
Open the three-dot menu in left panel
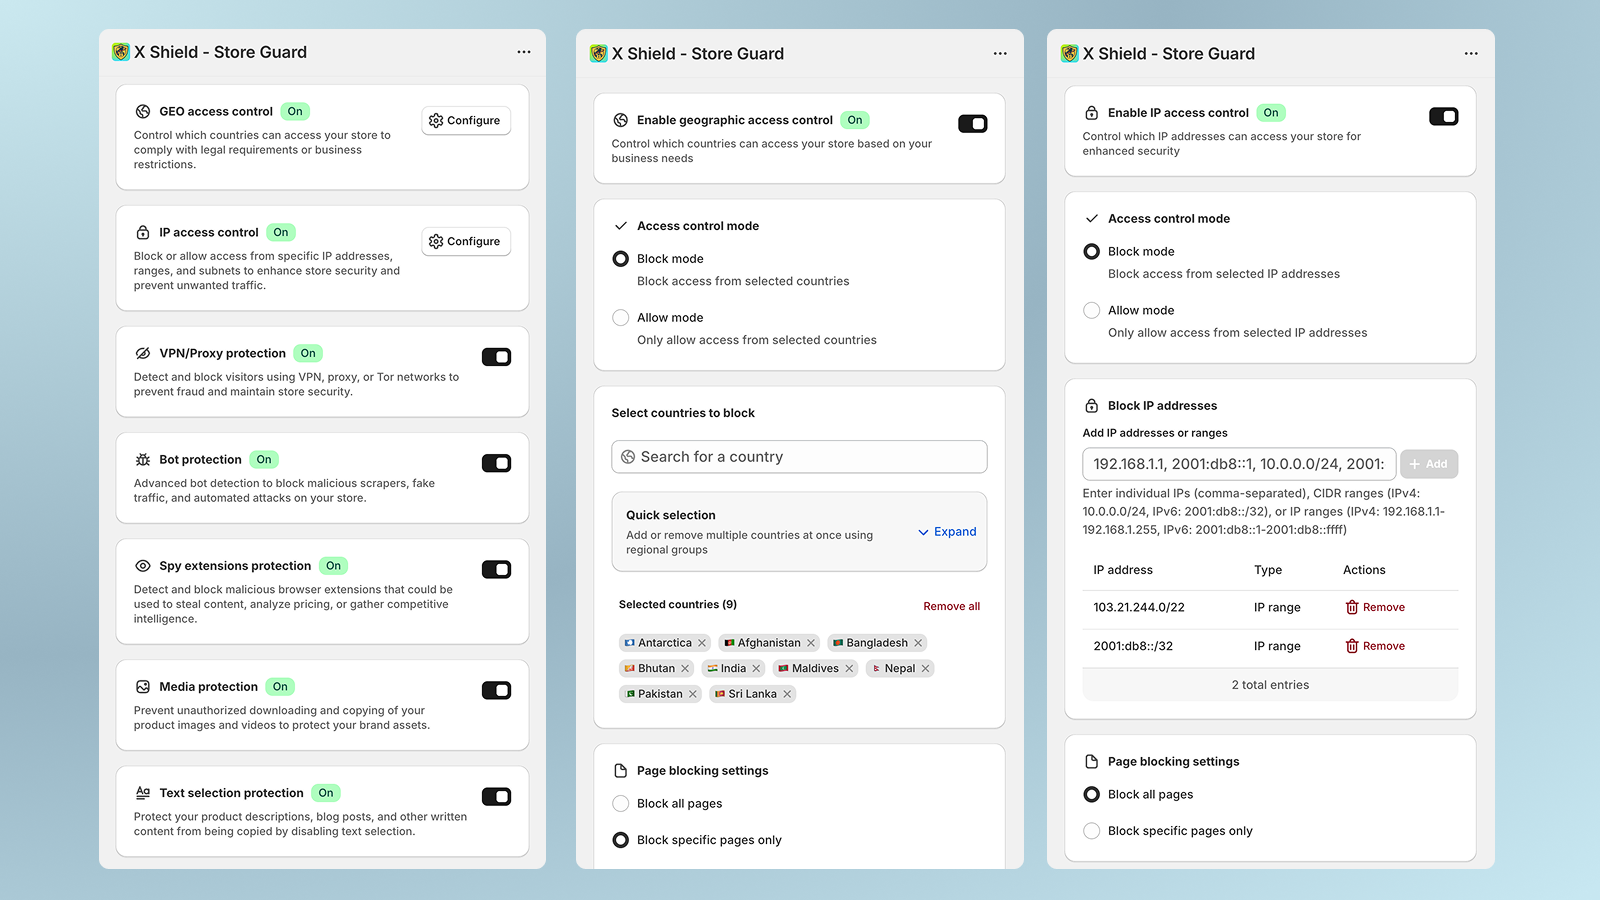(x=524, y=52)
